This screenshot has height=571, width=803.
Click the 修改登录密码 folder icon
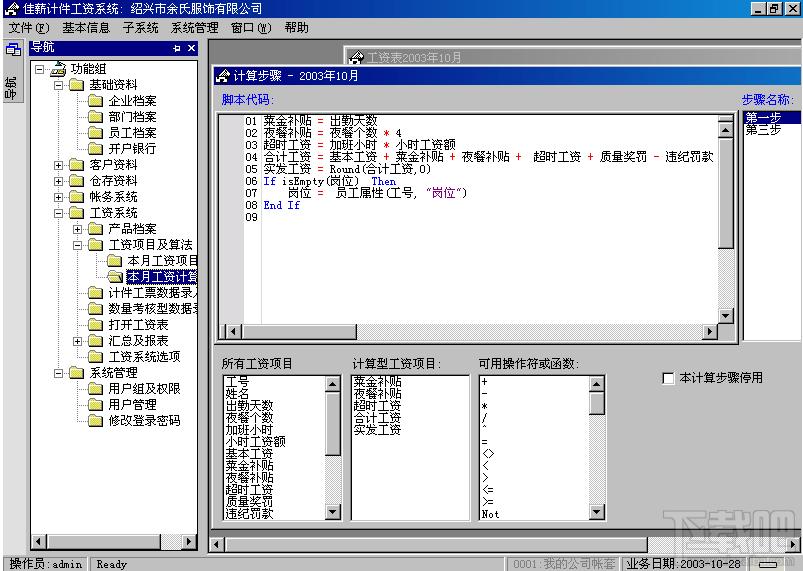click(95, 420)
